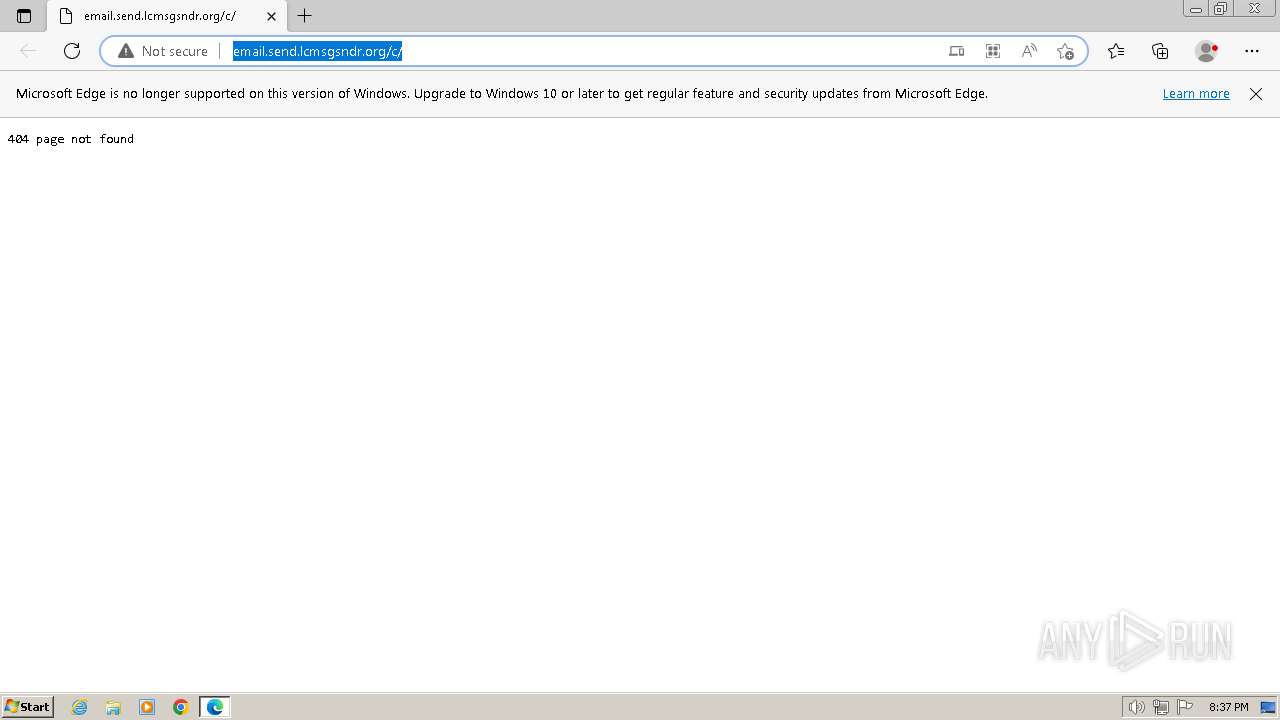Open the Windows Start menu
This screenshot has height=720, width=1280.
pos(28,707)
